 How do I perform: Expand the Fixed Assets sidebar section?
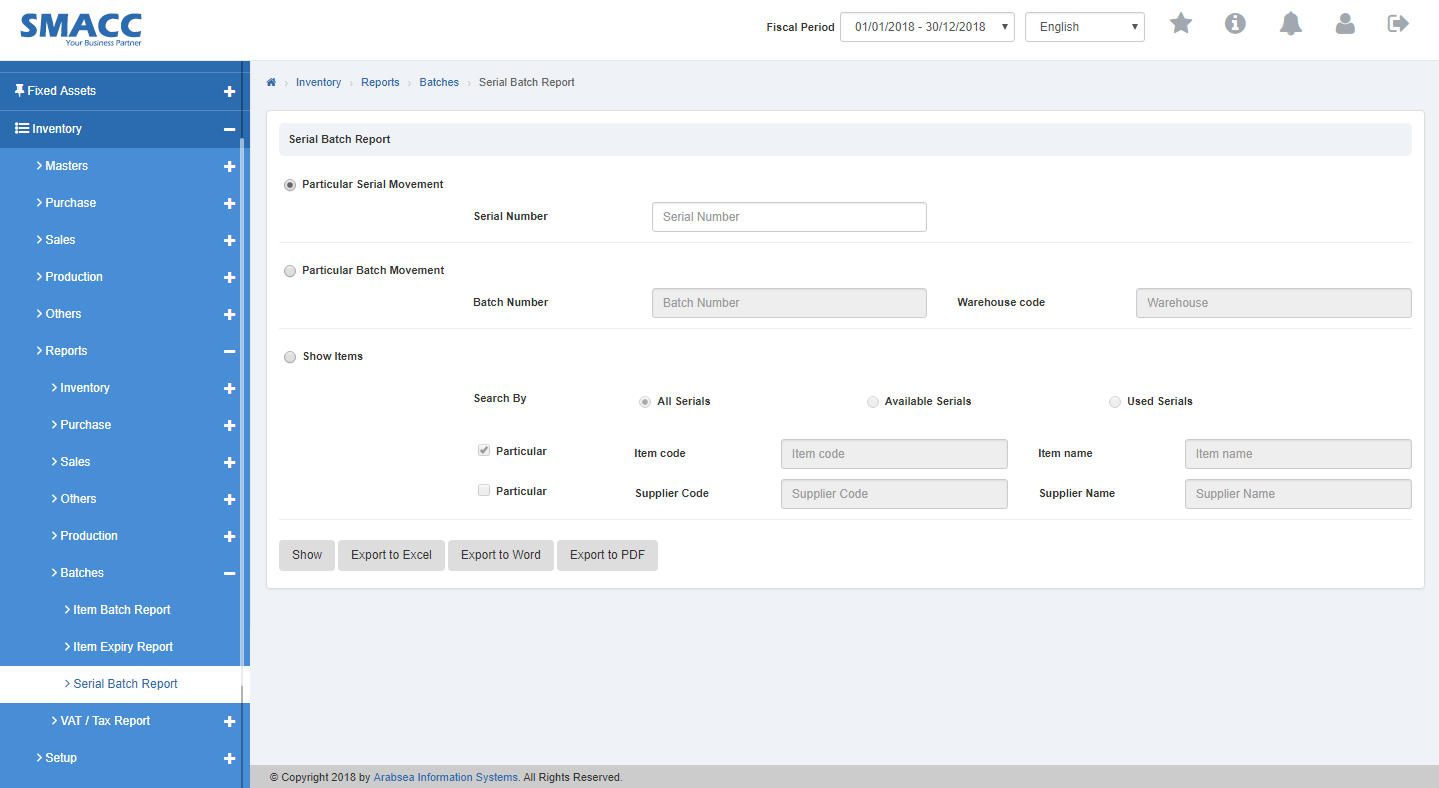pos(229,91)
